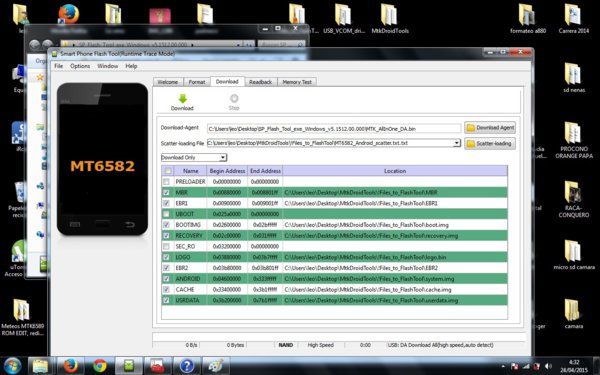This screenshot has width=600, height=375.
Task: Open the red taskbar application icon
Action: coord(158,366)
